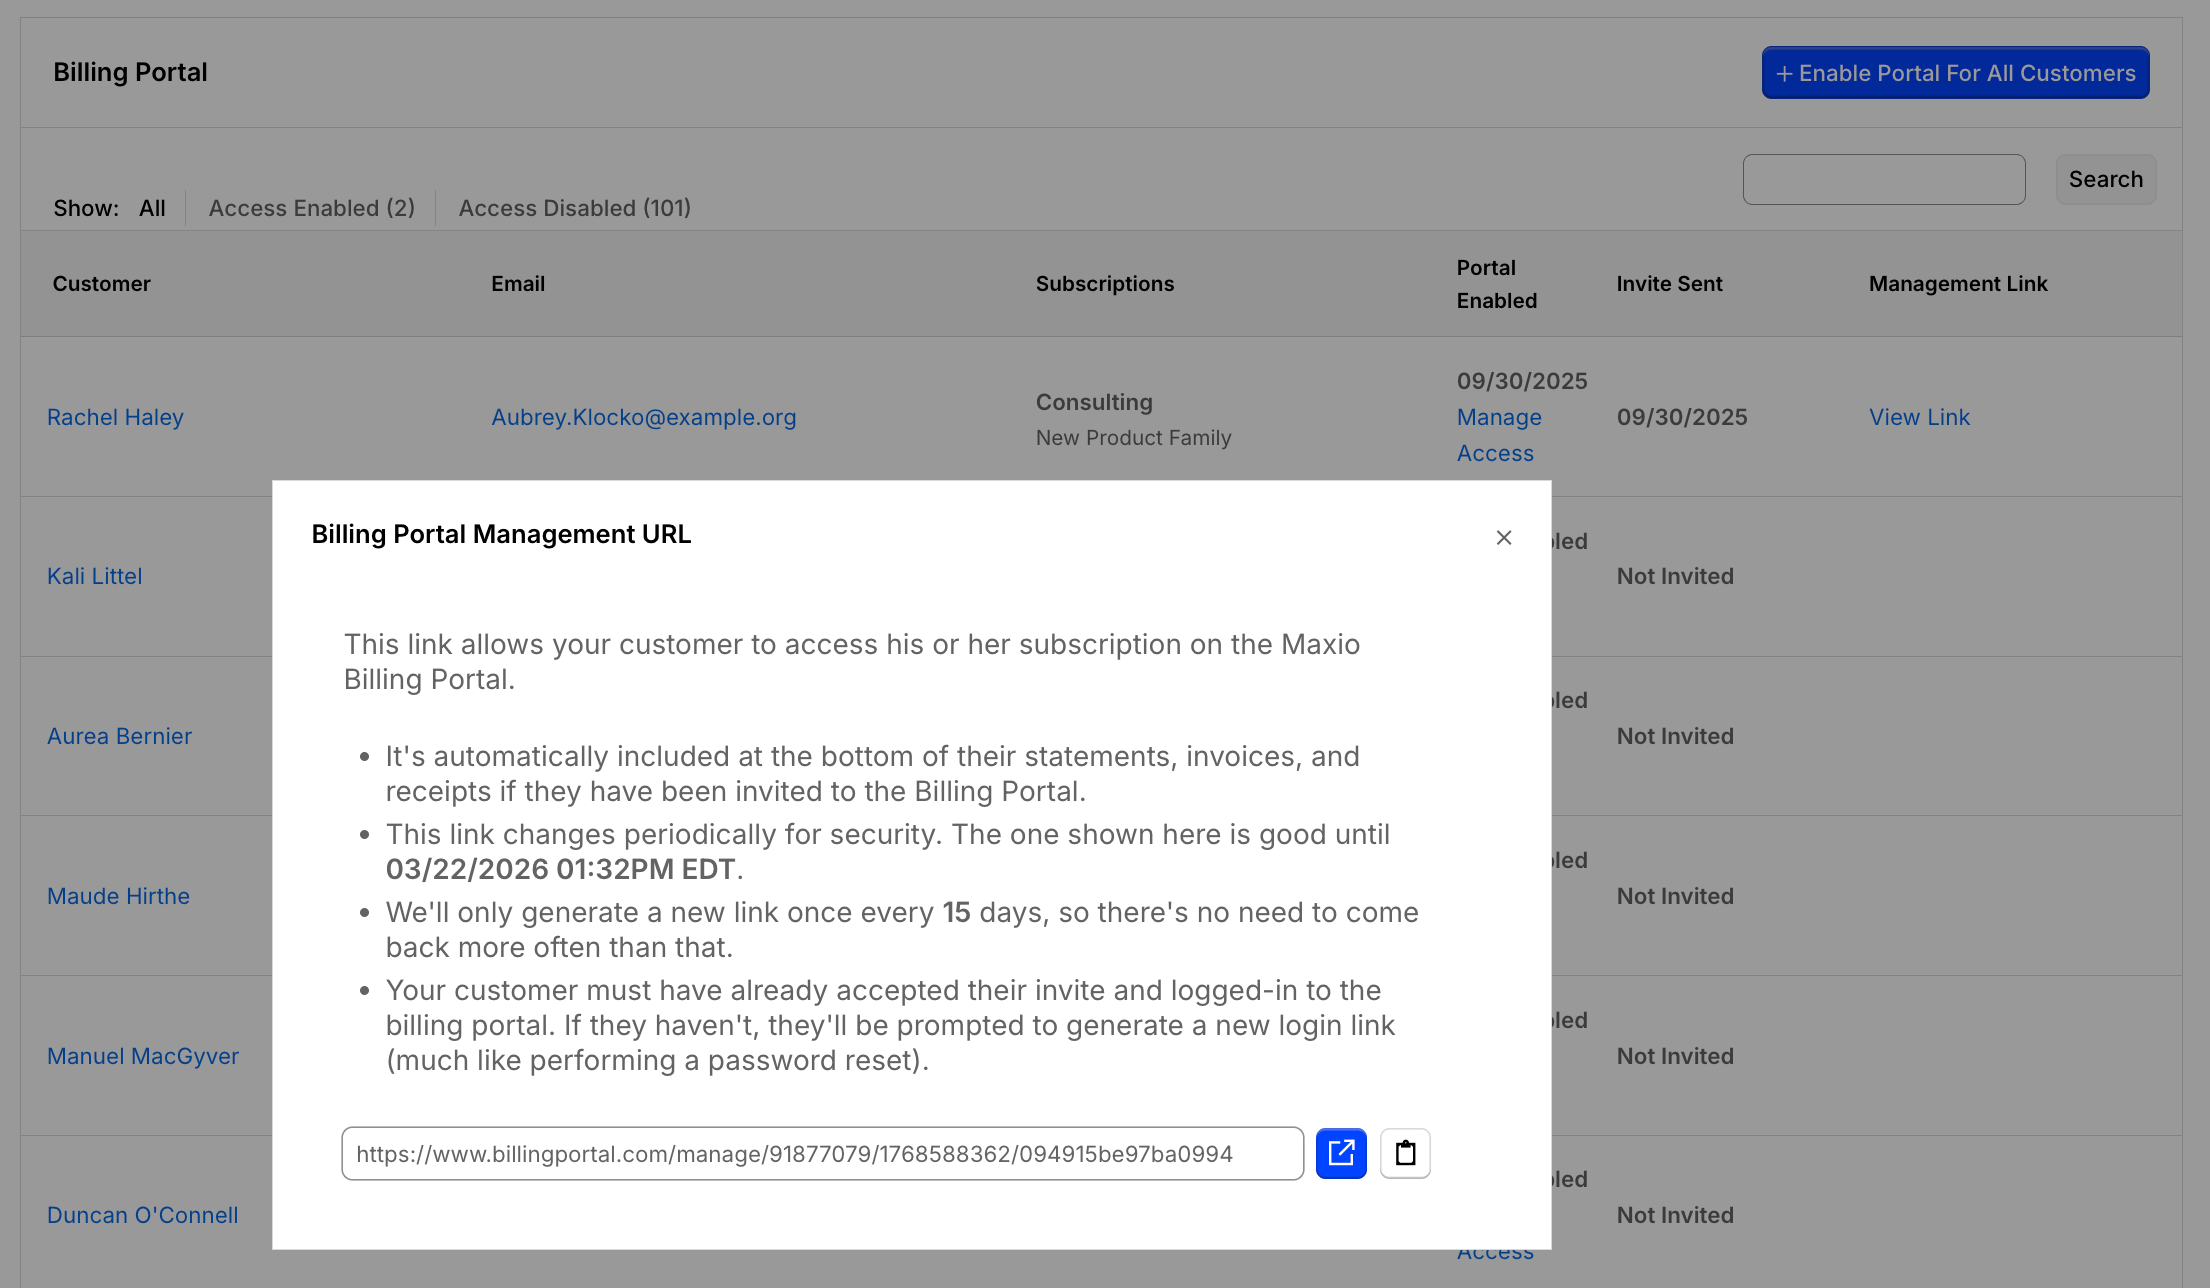Click View Link for Rachel Haley
Viewport: 2210px width, 1288px height.
pos(1919,417)
